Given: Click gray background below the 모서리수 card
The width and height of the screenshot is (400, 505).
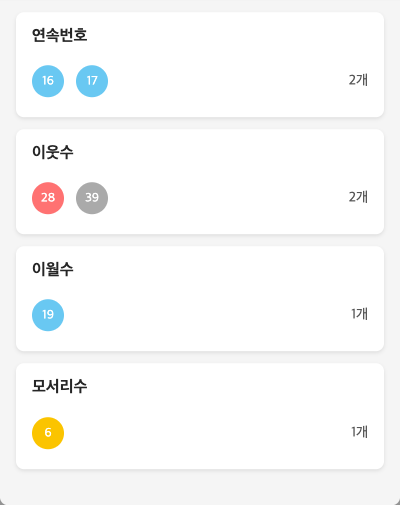Looking at the screenshot, I should point(200,487).
